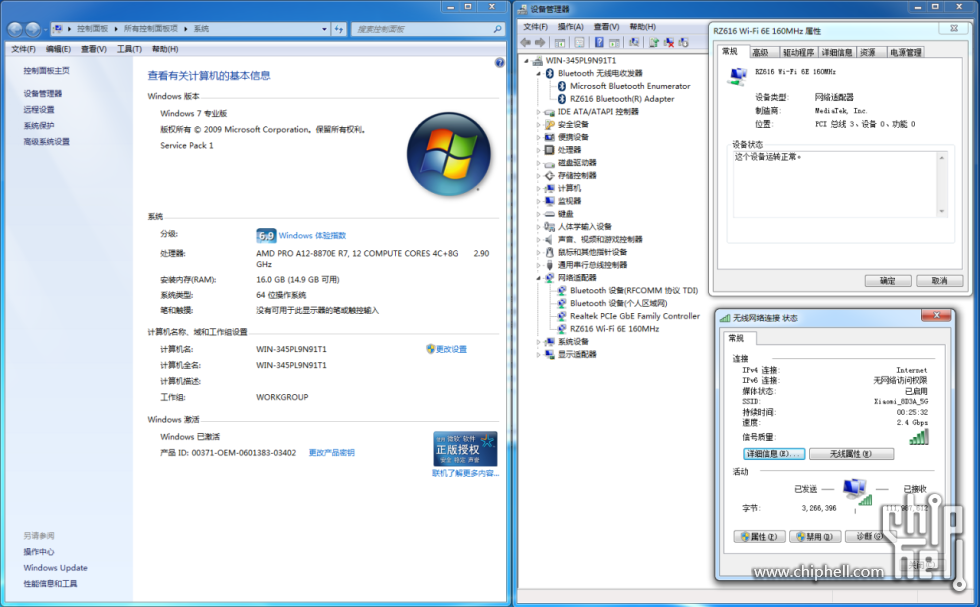The height and width of the screenshot is (607, 980).
Task: Collapse the Bluetooth 无线电收发器 tree node
Action: click(538, 74)
